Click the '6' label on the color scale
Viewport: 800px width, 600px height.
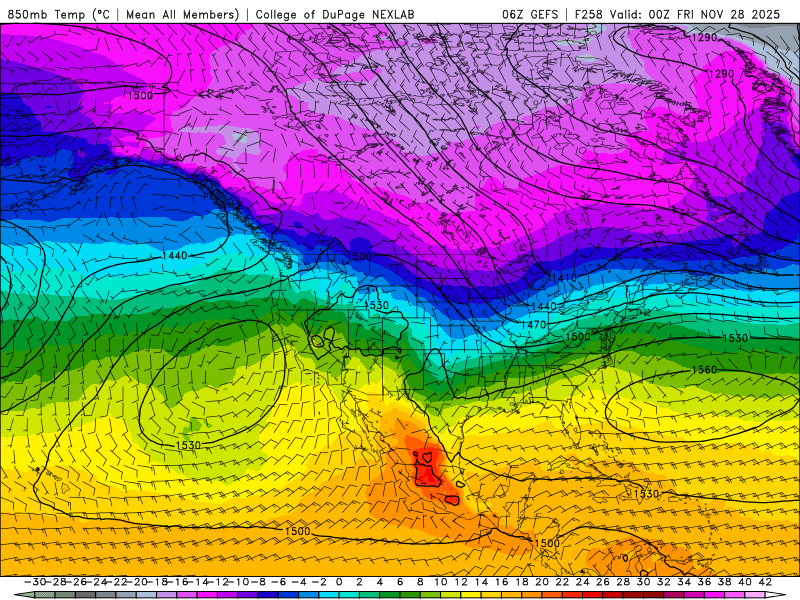click(x=399, y=582)
